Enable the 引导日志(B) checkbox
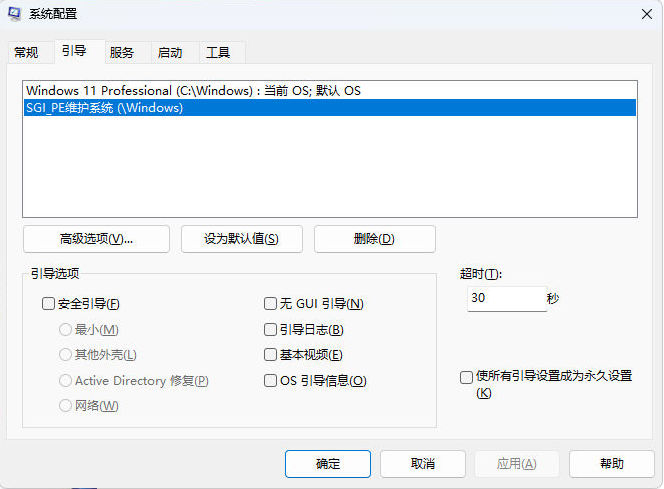The width and height of the screenshot is (664, 489). click(x=270, y=329)
